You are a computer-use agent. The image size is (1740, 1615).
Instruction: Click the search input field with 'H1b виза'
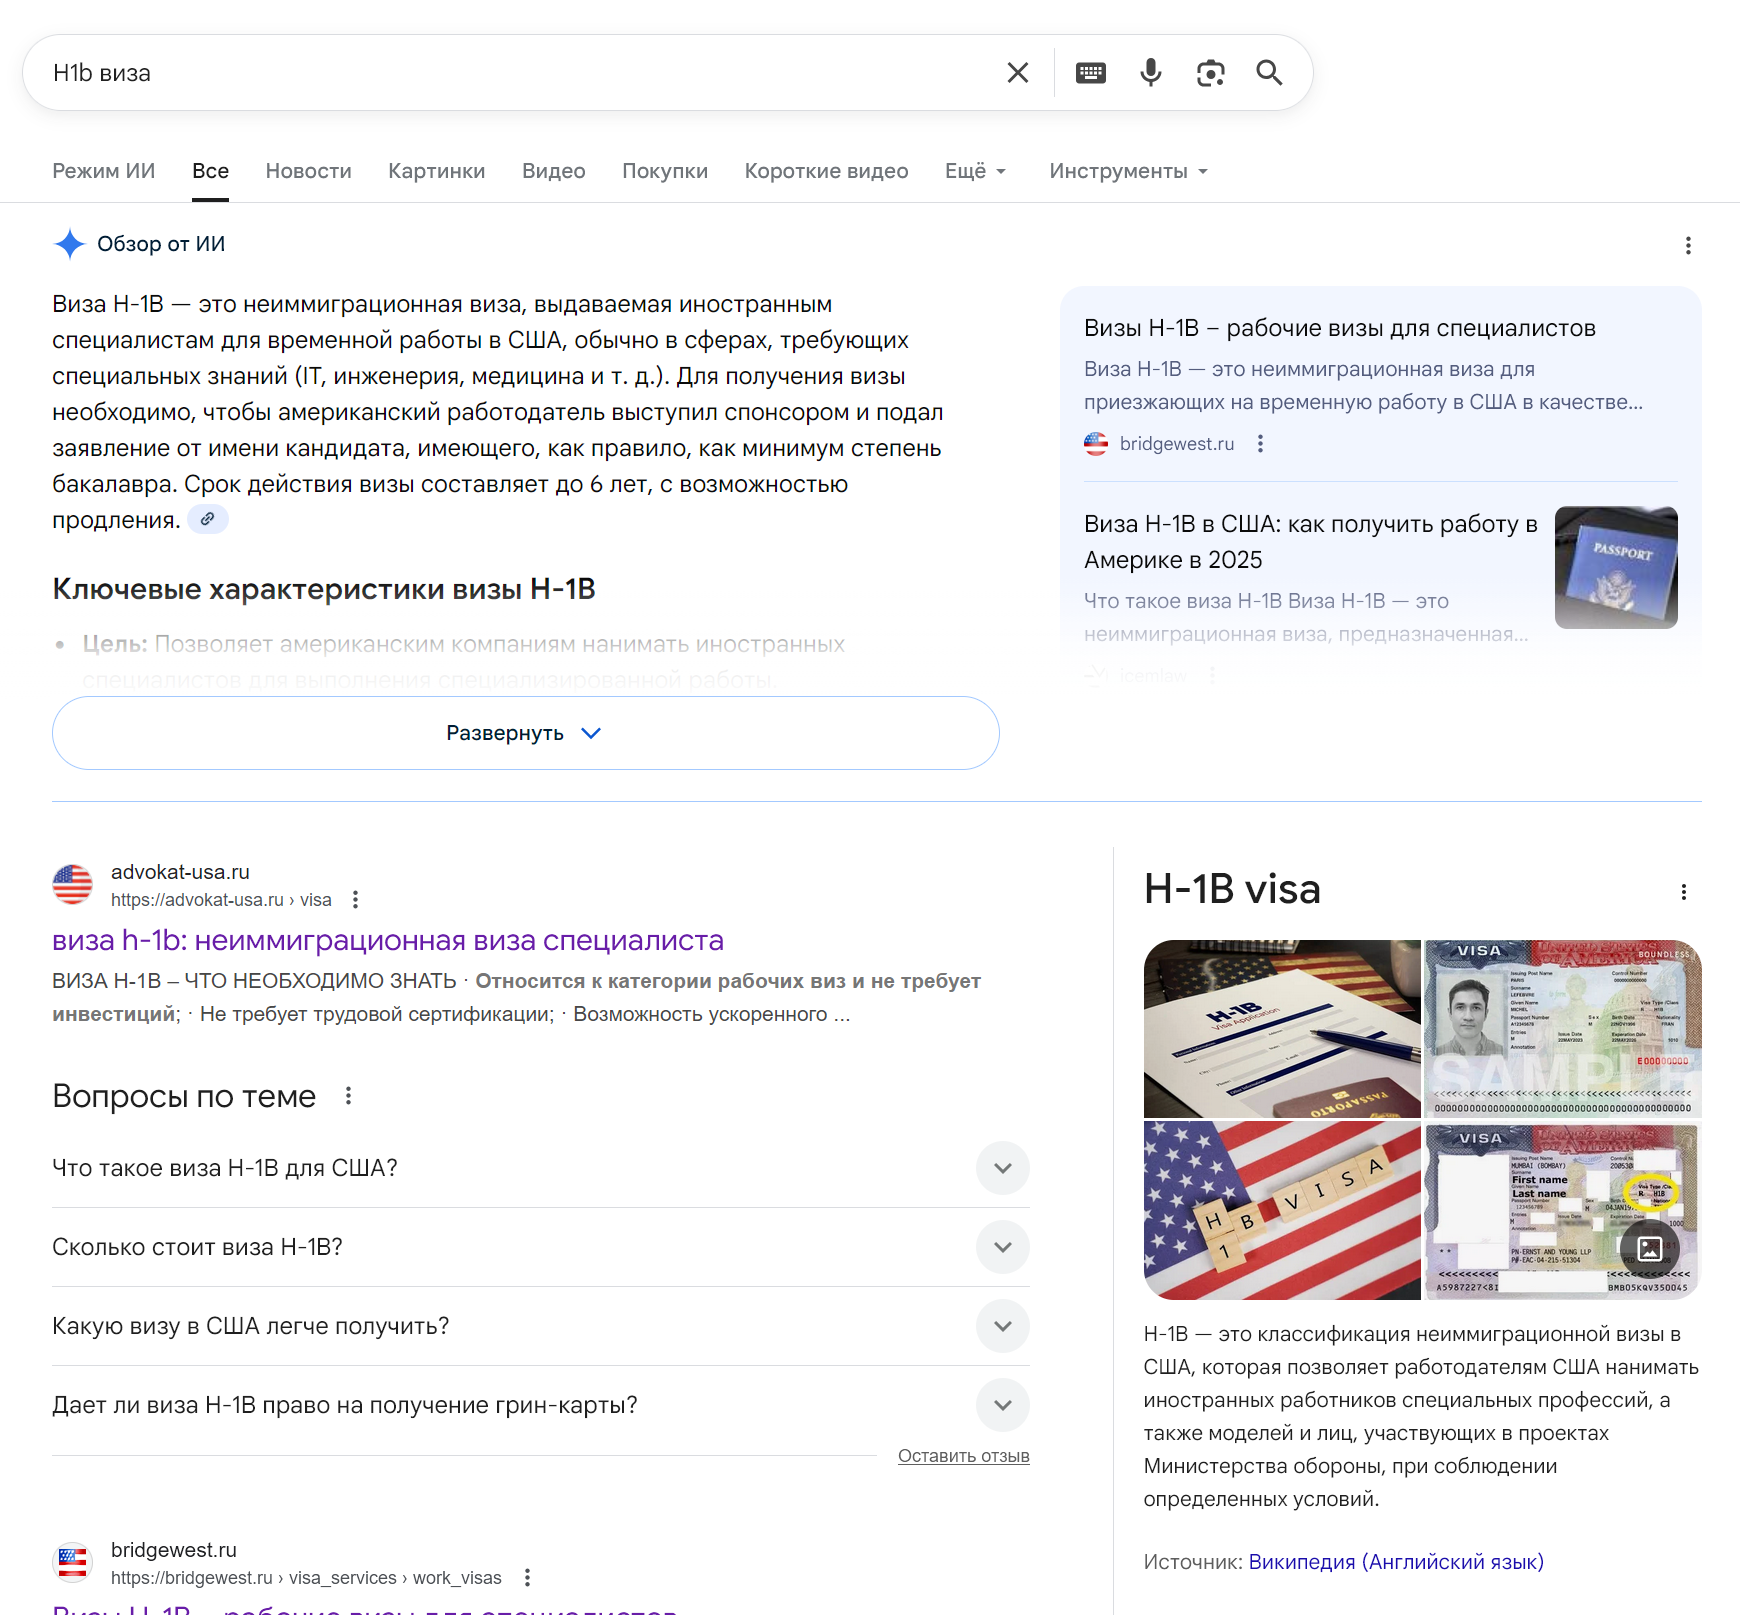click(x=520, y=73)
